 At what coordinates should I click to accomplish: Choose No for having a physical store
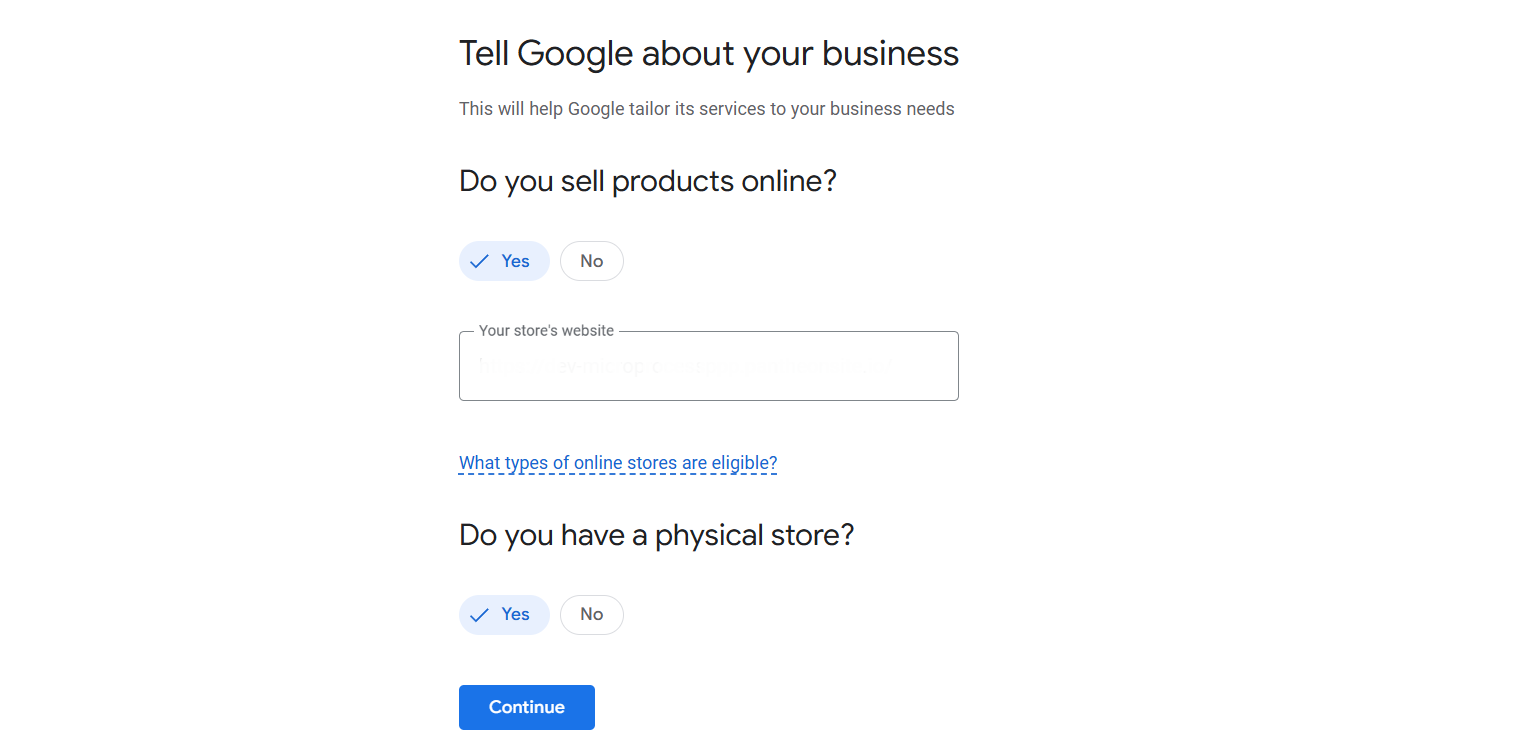[591, 615]
